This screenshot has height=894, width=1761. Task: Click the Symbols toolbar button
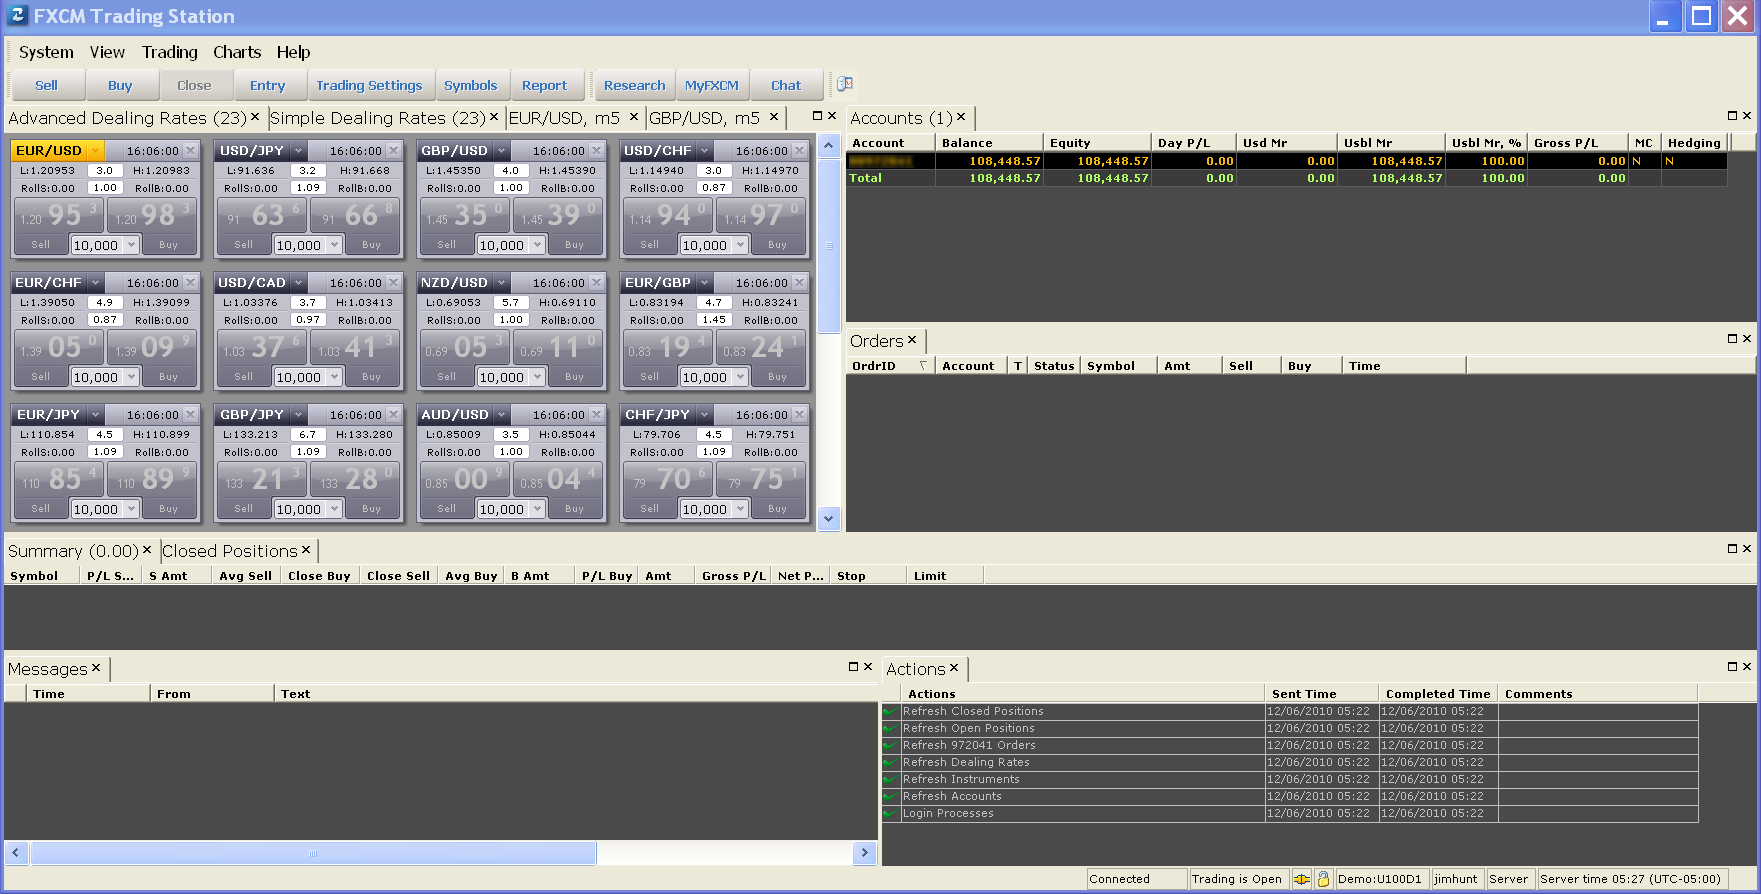(x=471, y=85)
